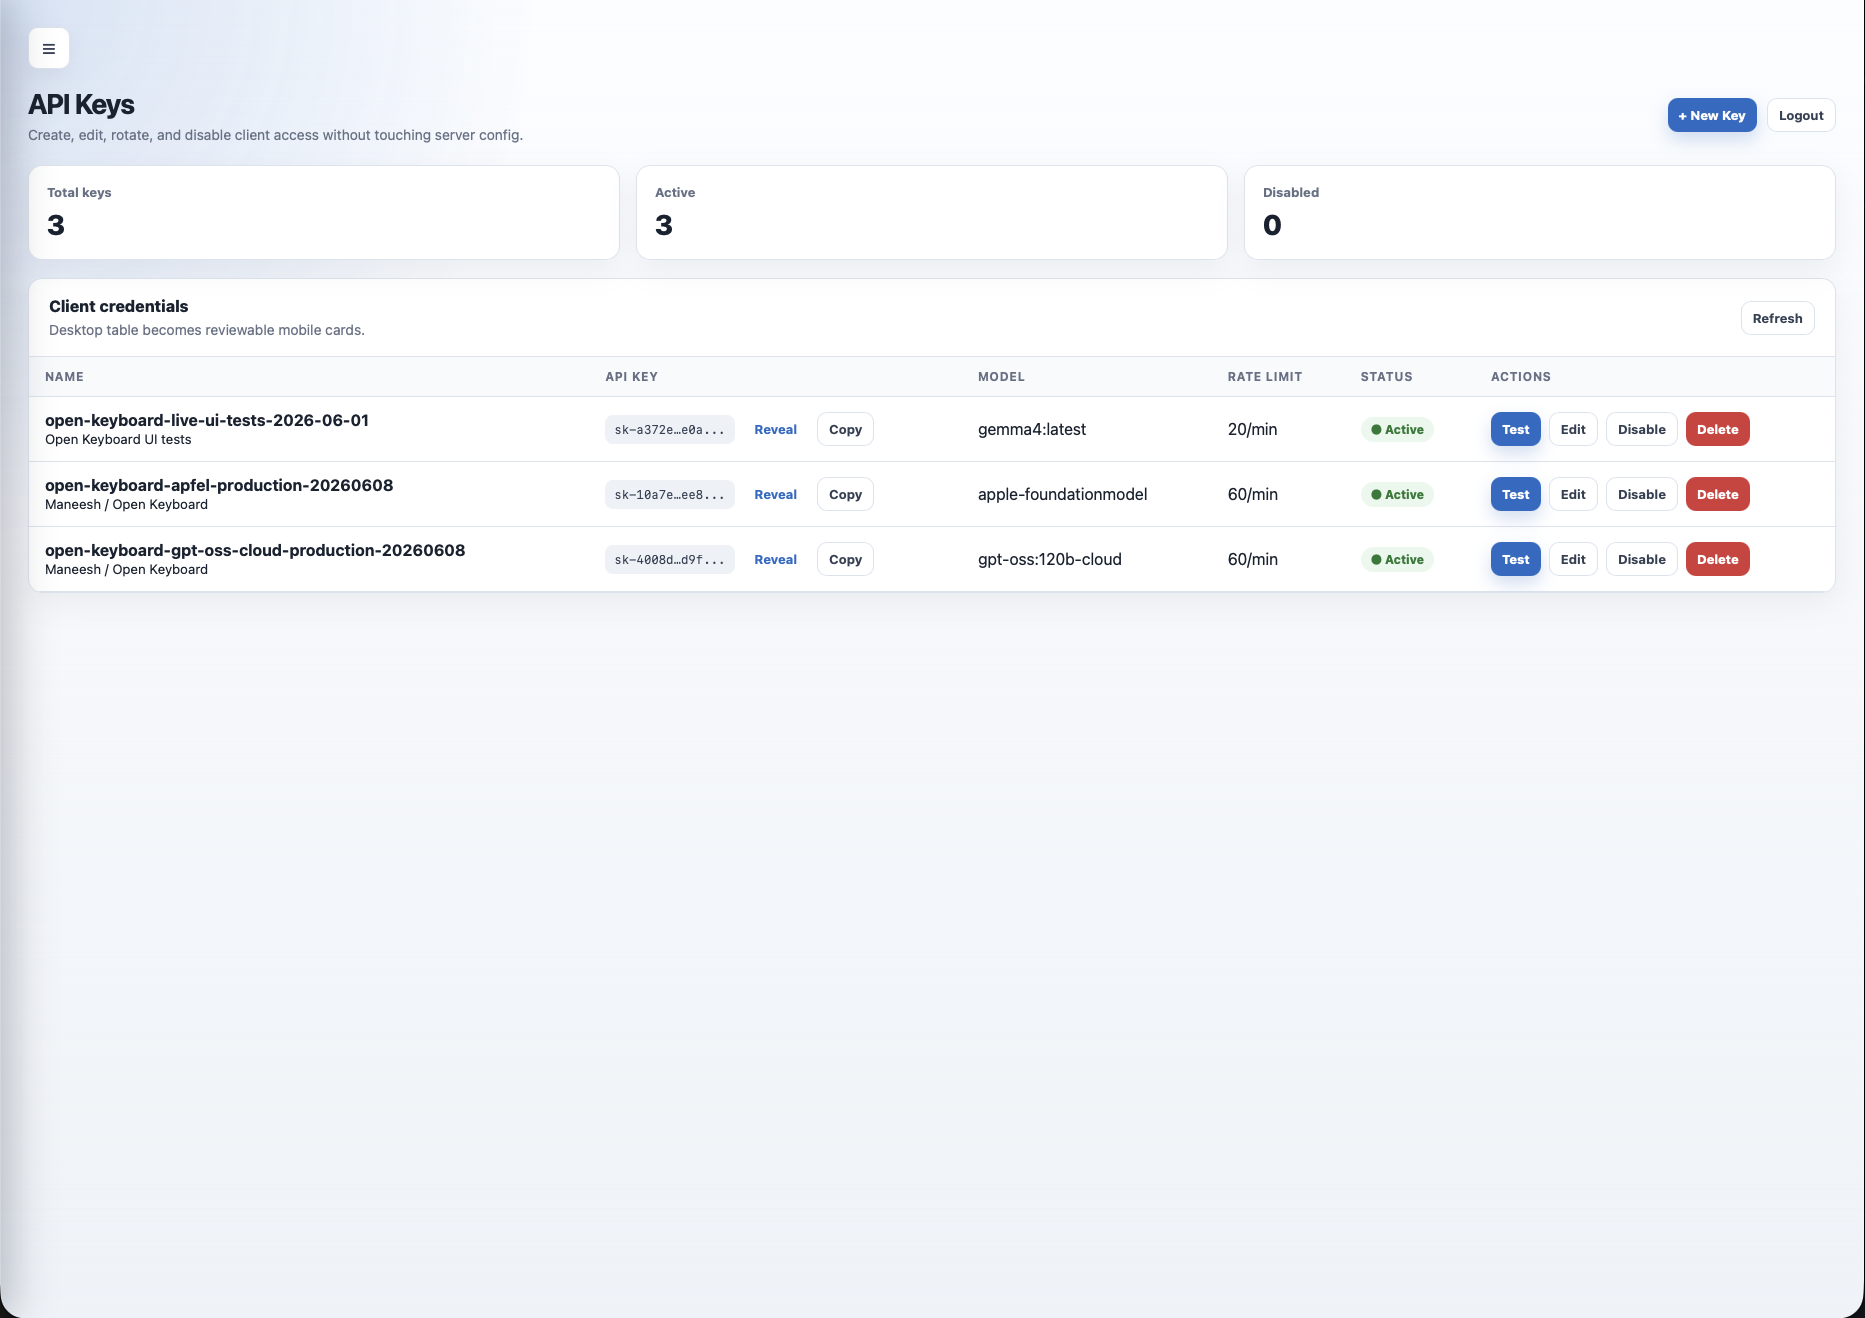Image resolution: width=1865 pixels, height=1318 pixels.
Task: Copy the apfel-production API key
Action: pyautogui.click(x=845, y=494)
